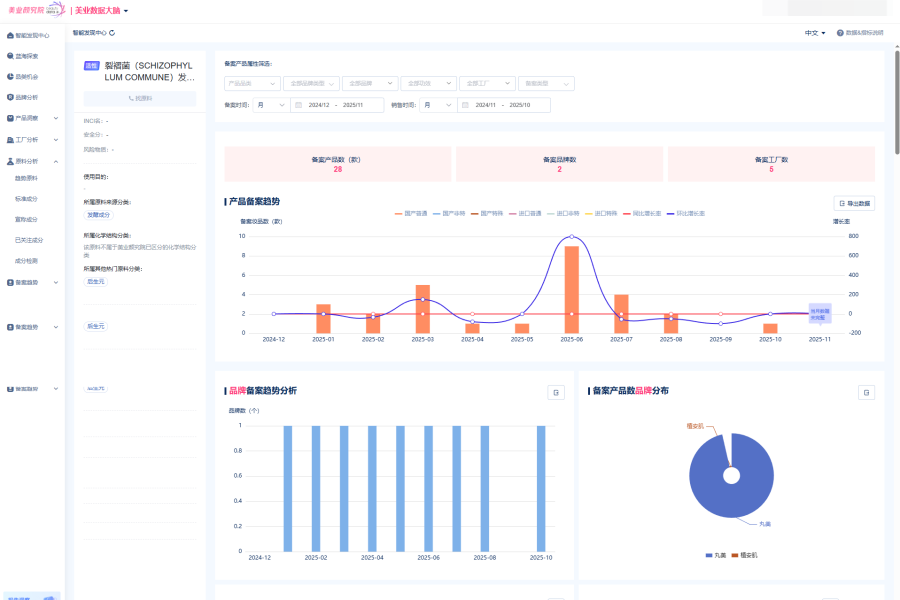Open the 产品品类 filter dropdown
Screen dimensions: 900x600
pos(252,84)
